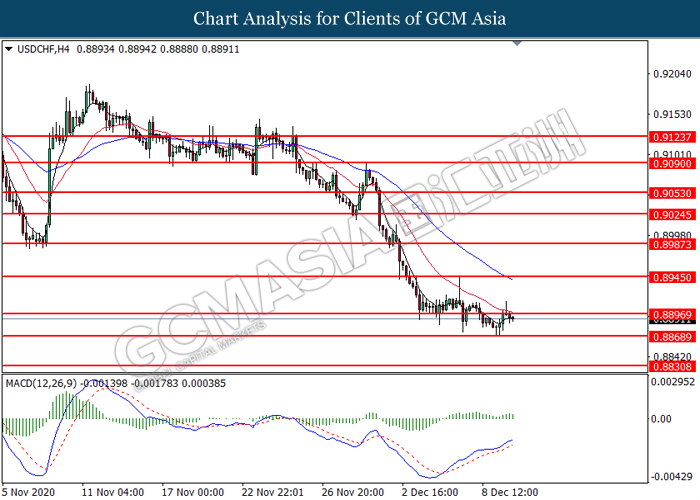Image resolution: width=700 pixels, height=500 pixels.
Task: Click the 0.88420 price axis value
Action: tap(672, 357)
